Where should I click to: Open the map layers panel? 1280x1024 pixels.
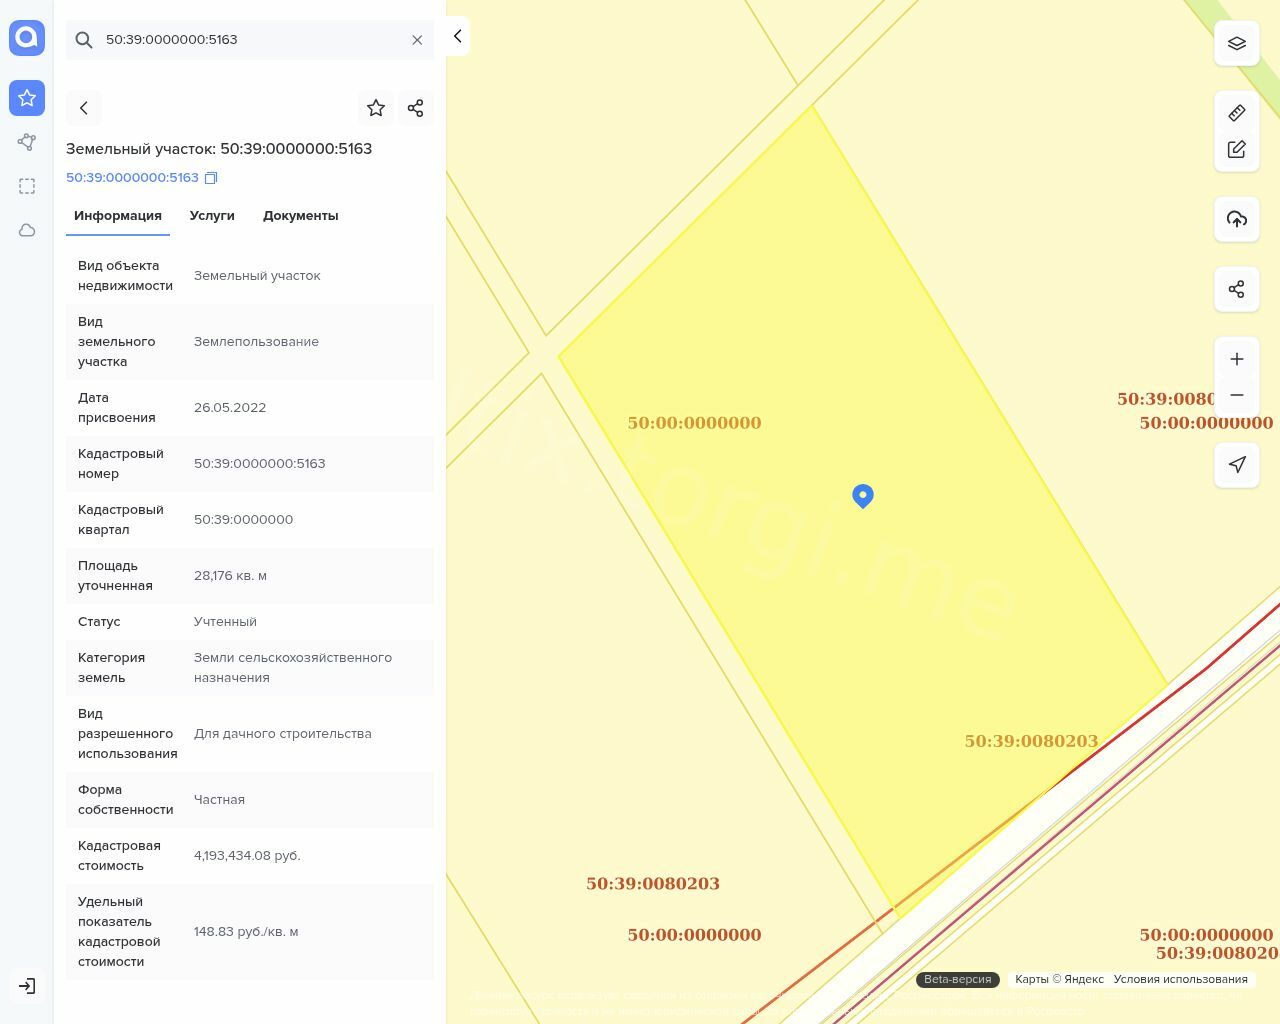[x=1236, y=43]
